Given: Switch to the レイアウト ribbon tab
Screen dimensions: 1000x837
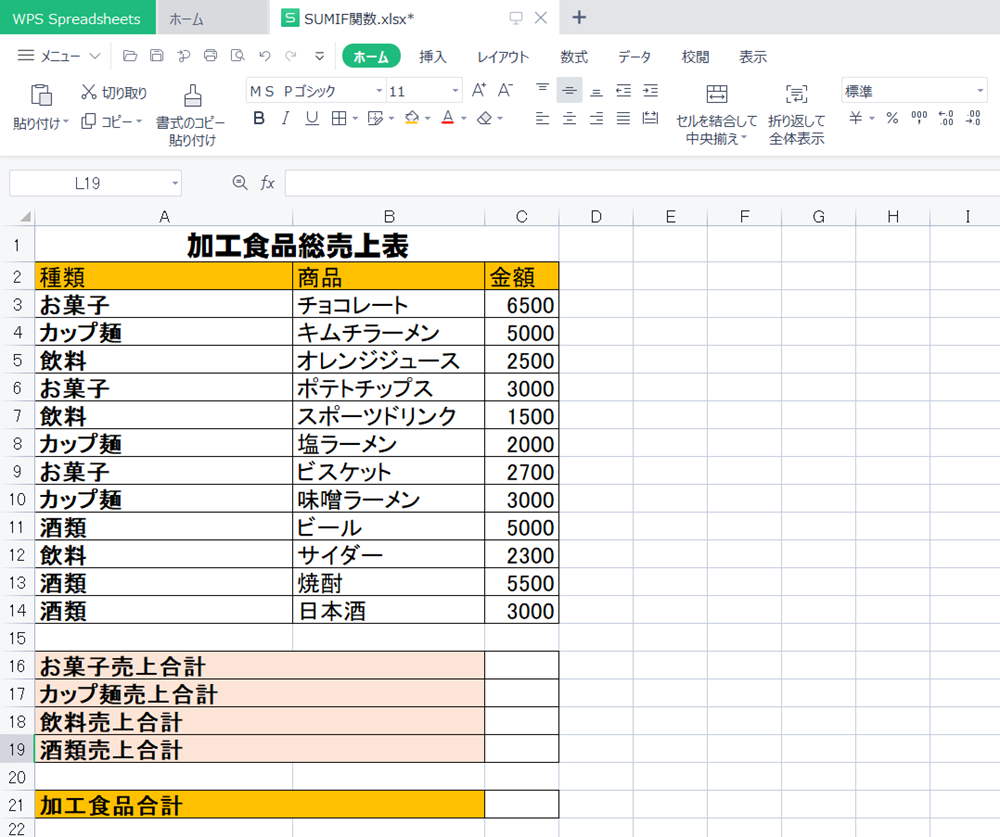Looking at the screenshot, I should pyautogui.click(x=503, y=56).
